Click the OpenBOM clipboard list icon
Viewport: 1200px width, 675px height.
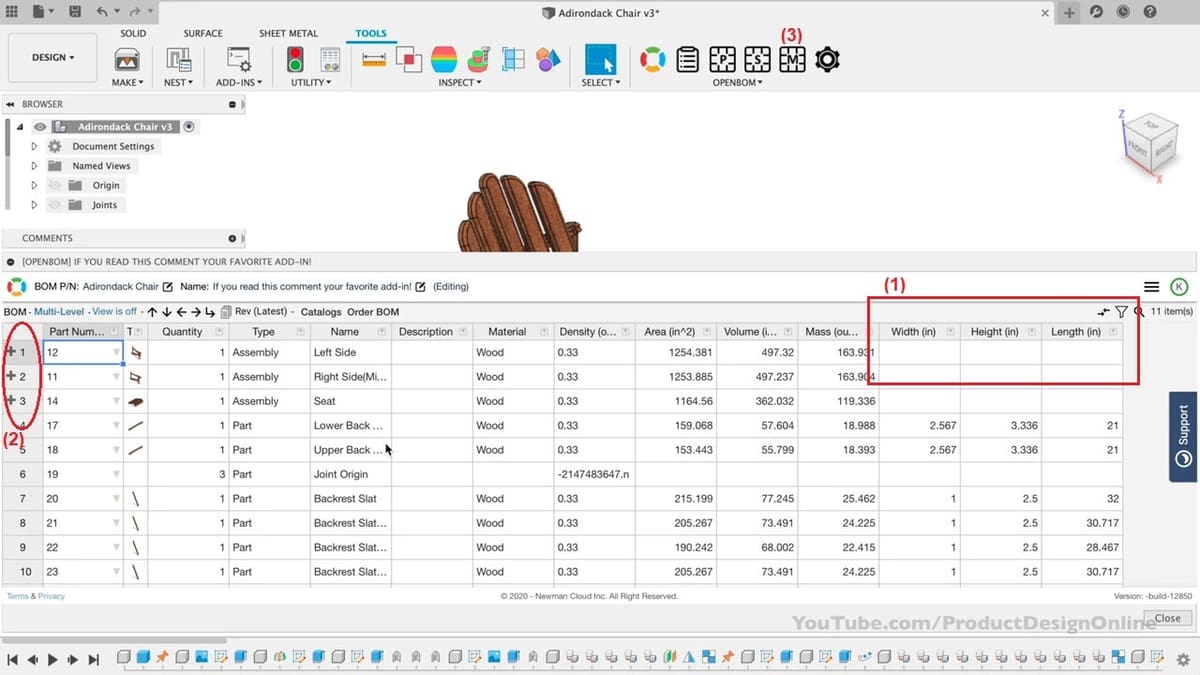pyautogui.click(x=687, y=59)
